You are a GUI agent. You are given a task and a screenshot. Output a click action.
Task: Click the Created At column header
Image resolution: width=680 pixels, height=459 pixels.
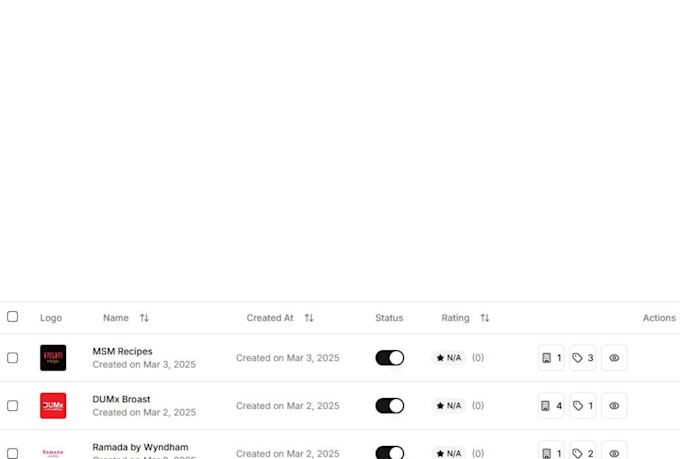270,318
